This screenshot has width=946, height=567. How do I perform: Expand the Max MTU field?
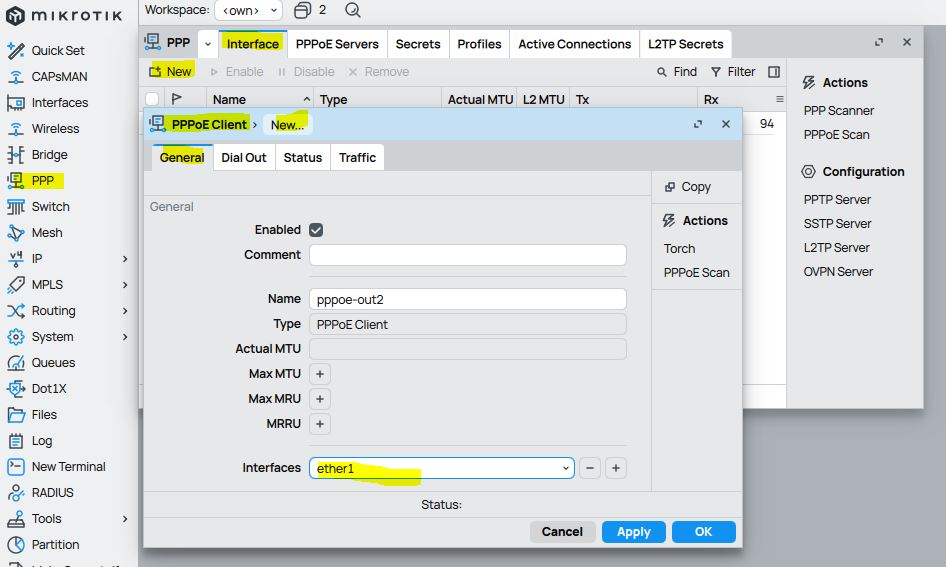pyautogui.click(x=320, y=374)
